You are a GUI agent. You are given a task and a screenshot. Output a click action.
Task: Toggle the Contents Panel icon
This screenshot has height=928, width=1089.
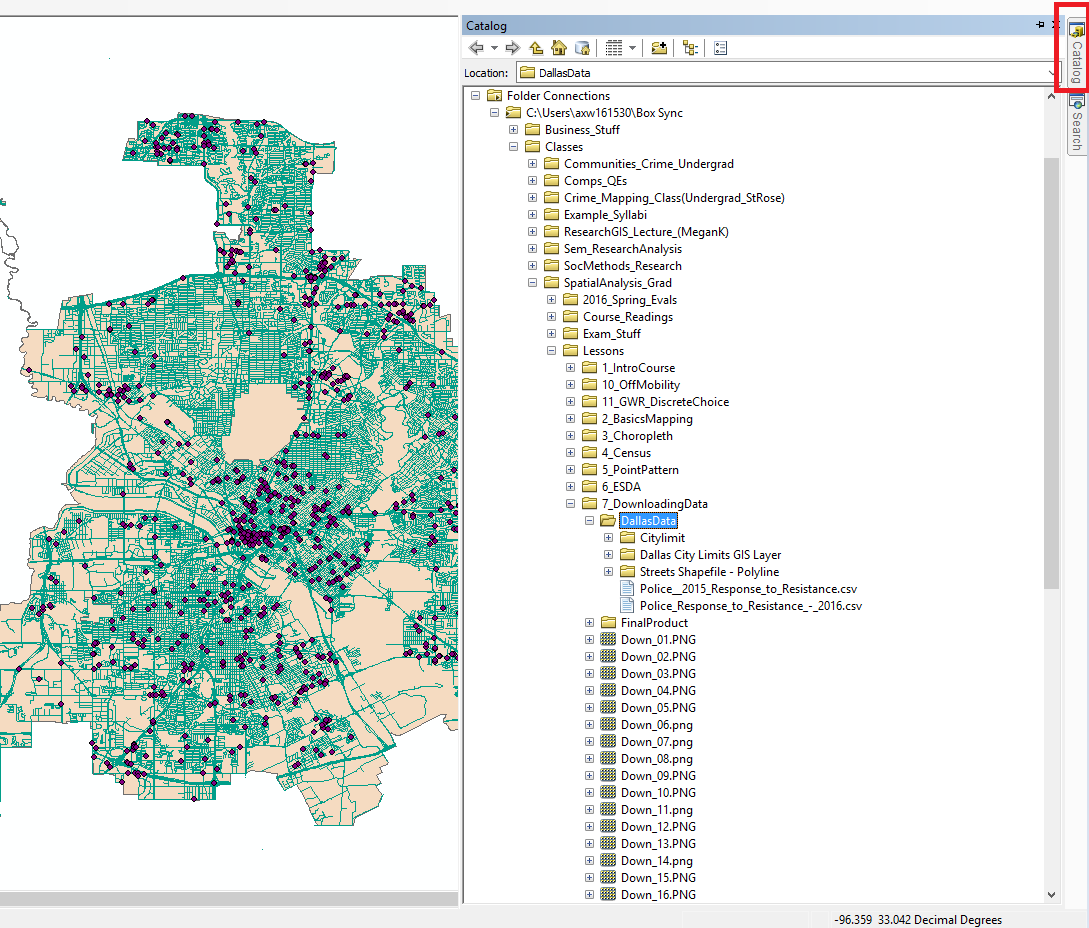tap(690, 47)
